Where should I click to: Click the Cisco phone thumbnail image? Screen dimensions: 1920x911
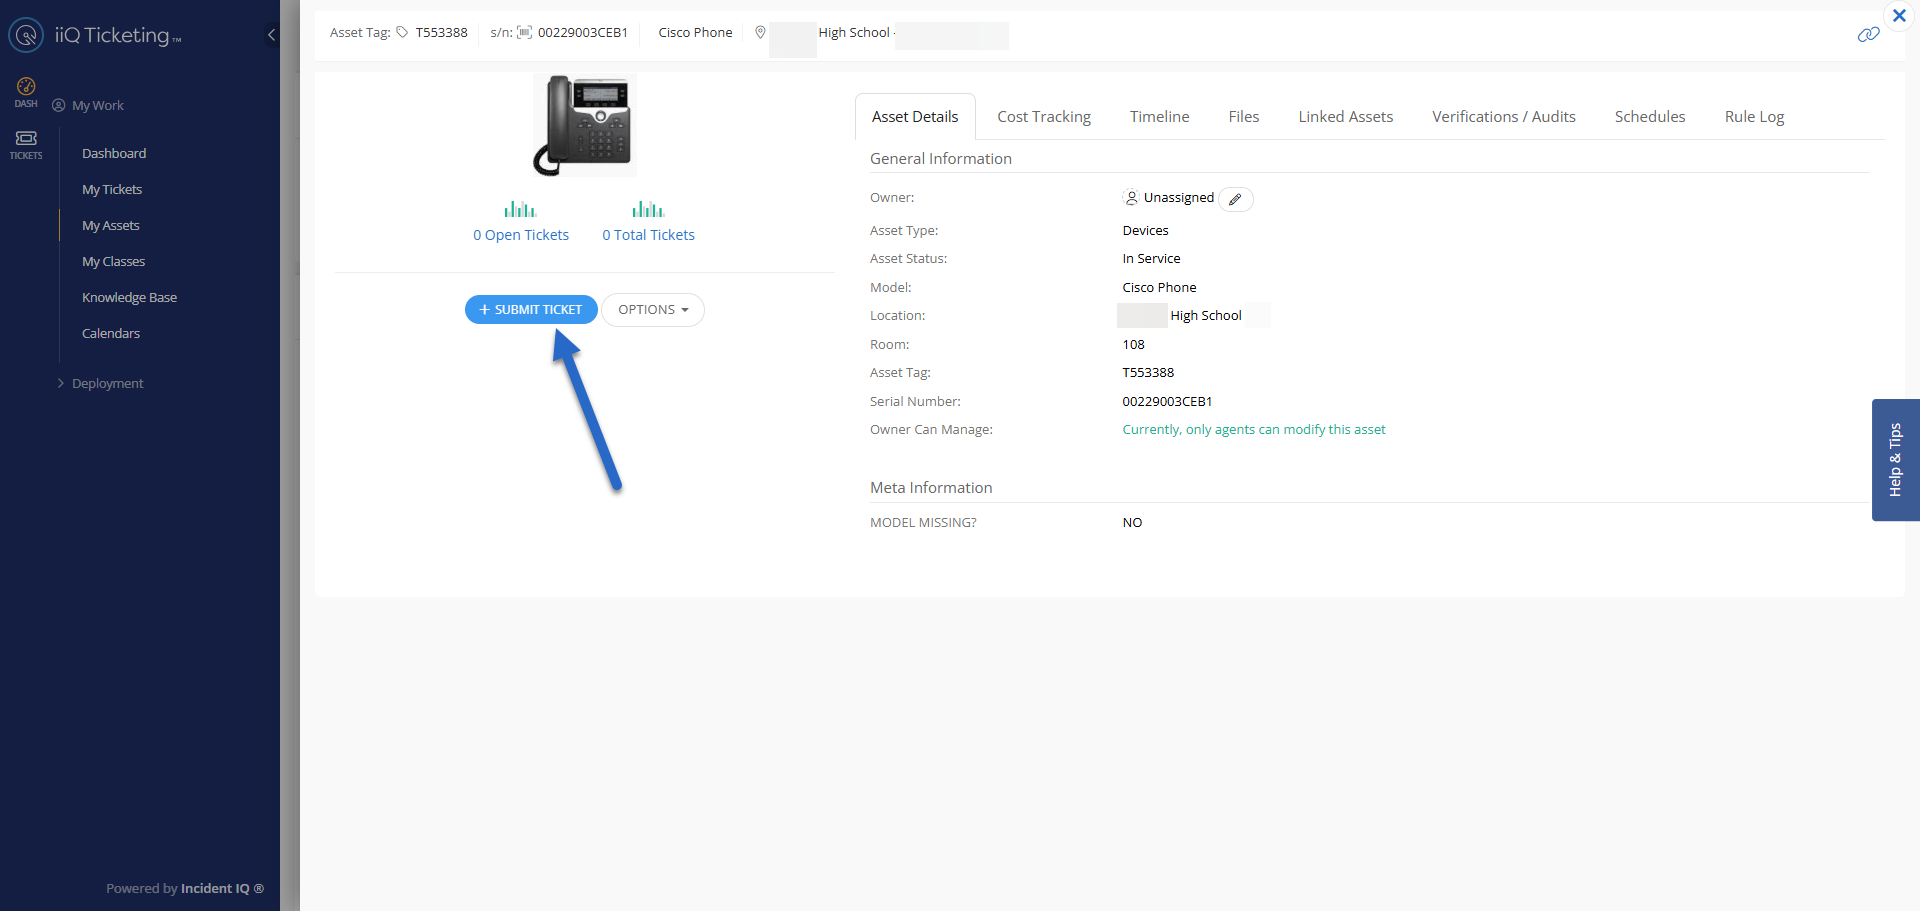pyautogui.click(x=585, y=125)
